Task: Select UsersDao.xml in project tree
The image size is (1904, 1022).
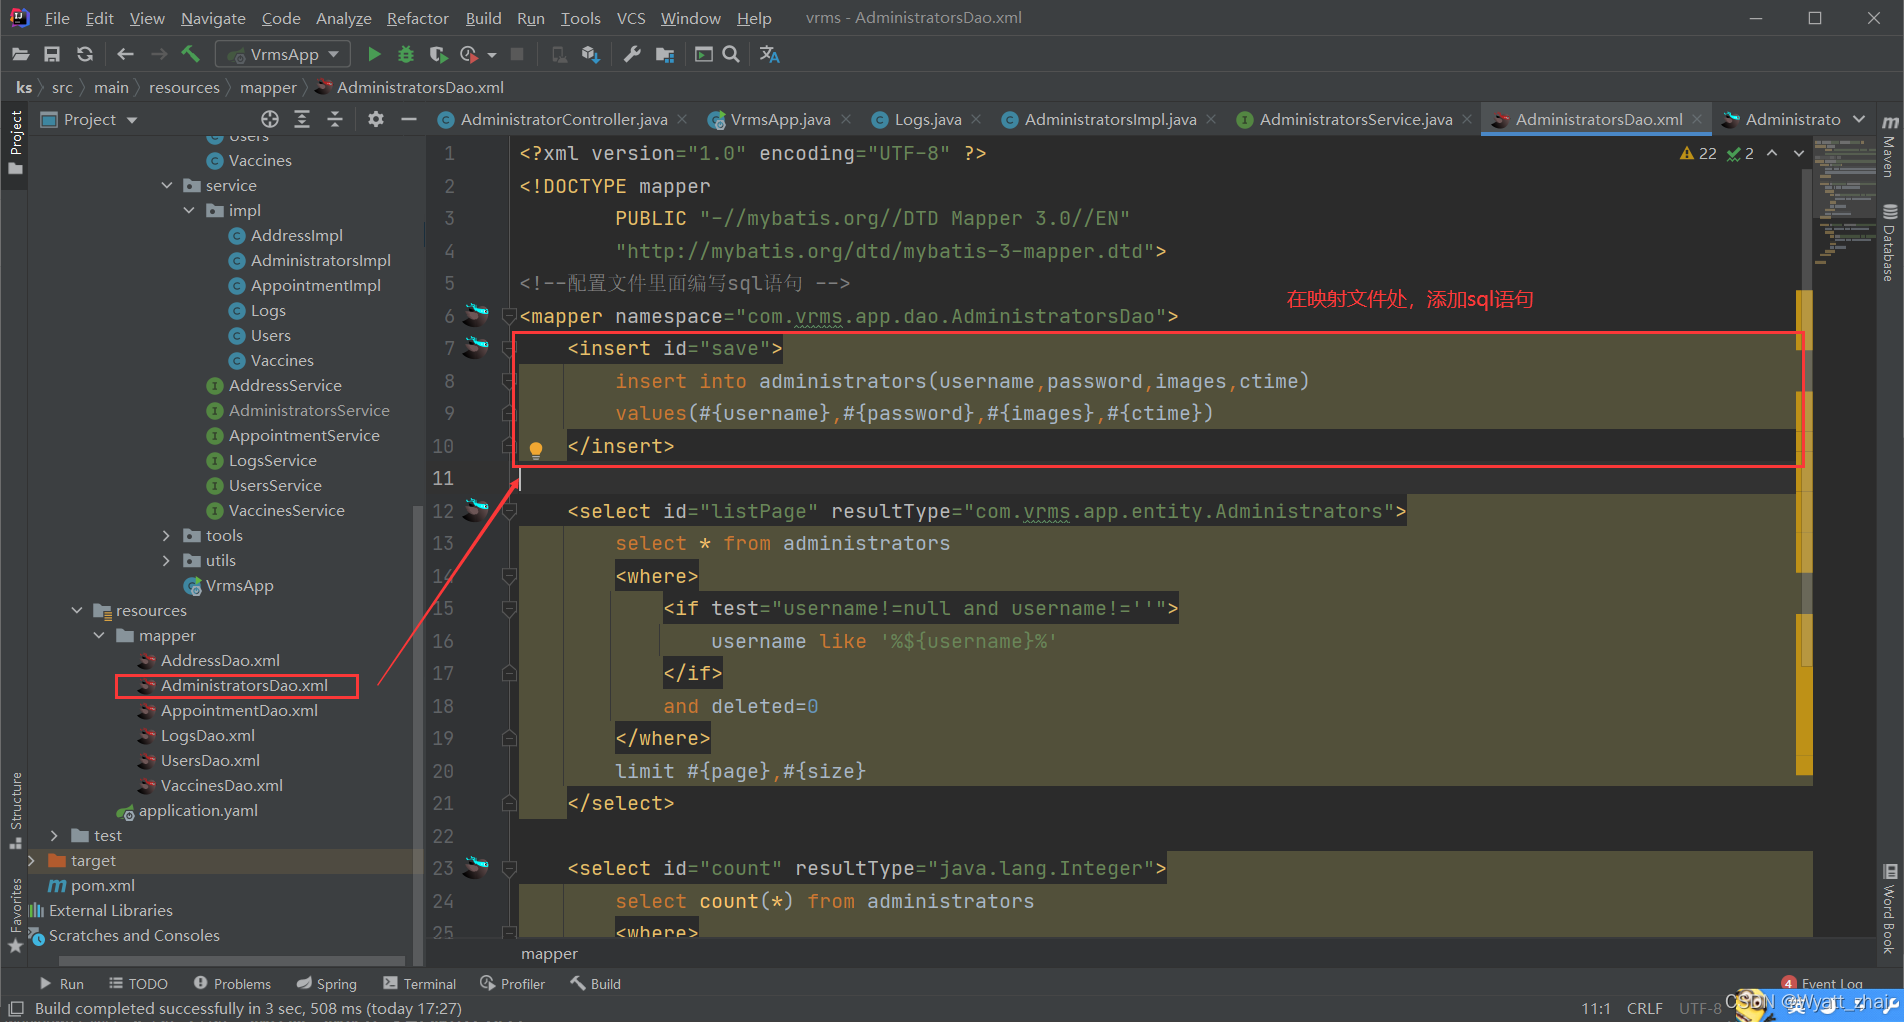Action: pos(210,760)
